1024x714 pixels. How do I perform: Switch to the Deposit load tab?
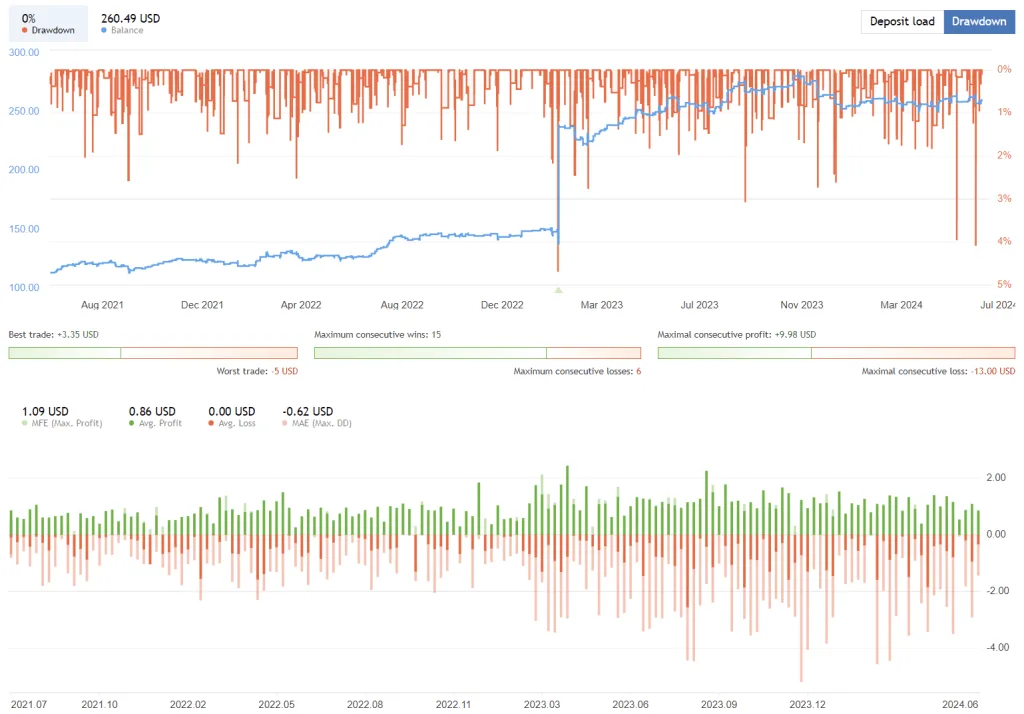click(x=901, y=21)
